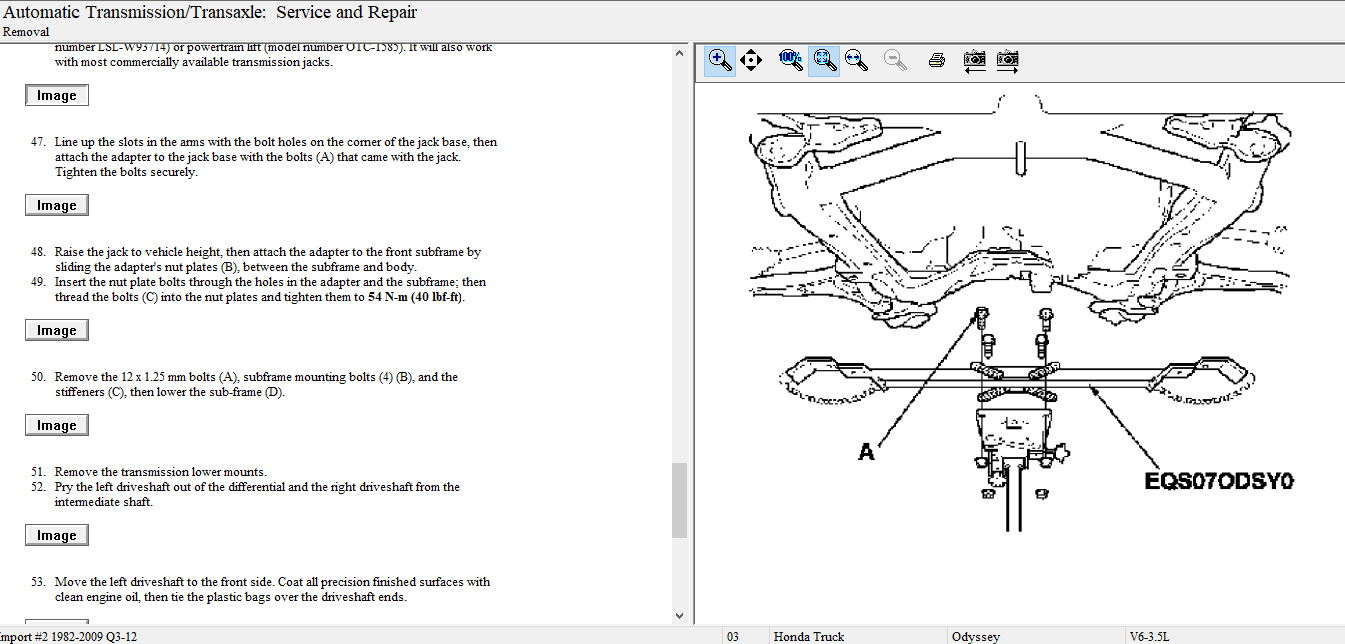Click the greyed zoom-out magnifier
Viewport: 1345px width, 644px height.
[896, 60]
